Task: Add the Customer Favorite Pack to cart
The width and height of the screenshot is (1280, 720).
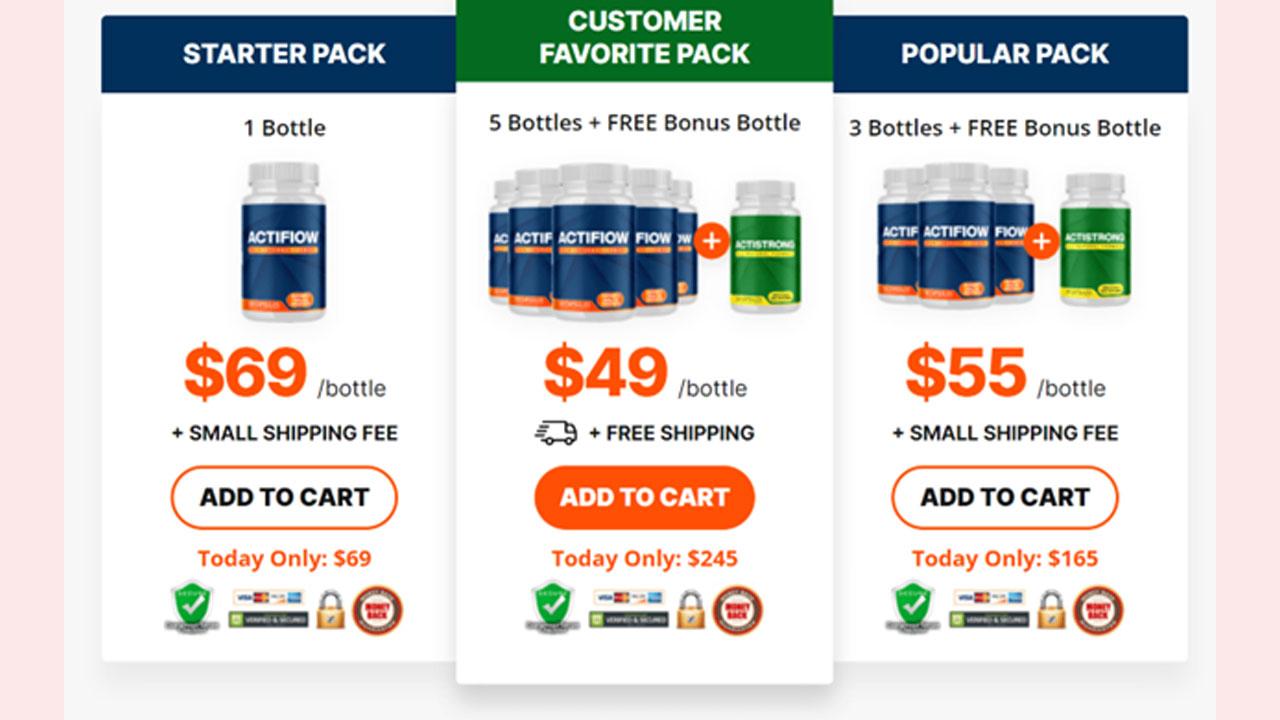Action: click(x=644, y=497)
